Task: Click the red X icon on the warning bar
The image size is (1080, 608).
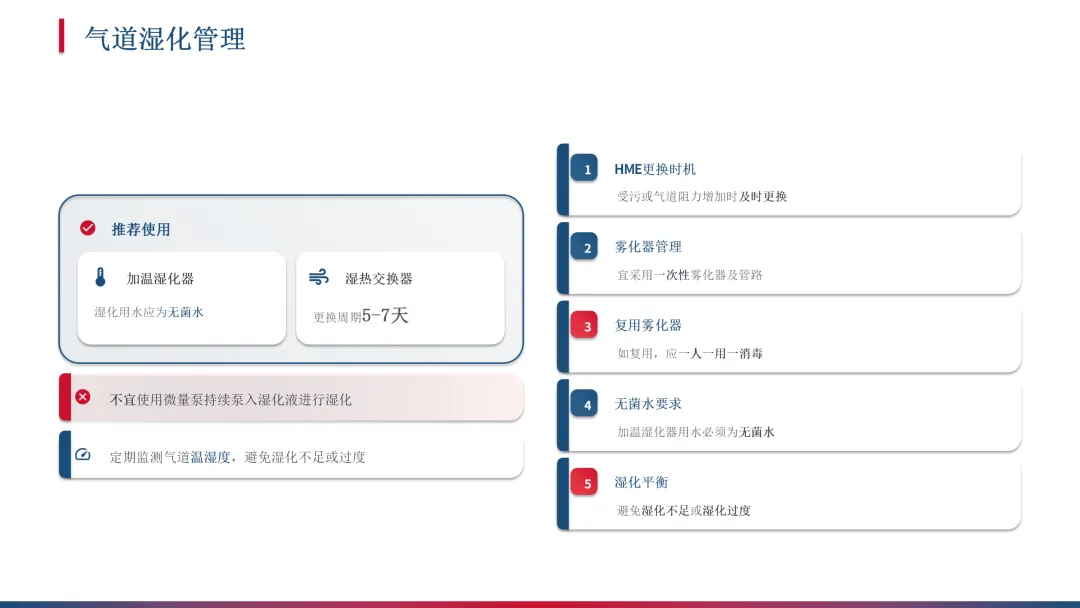Action: point(83,397)
